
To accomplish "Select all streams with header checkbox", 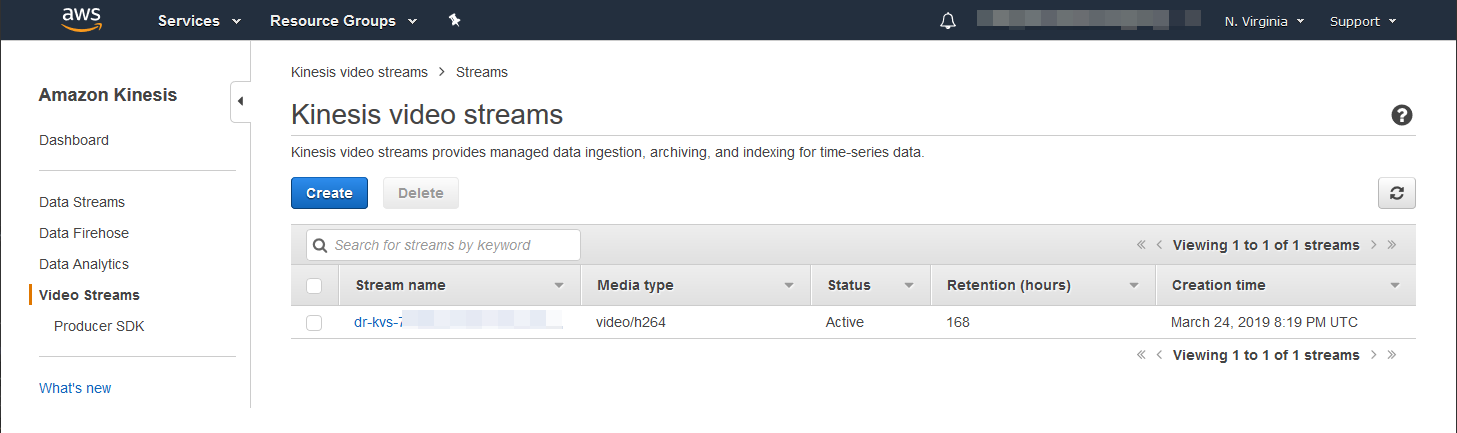I will tap(314, 286).
